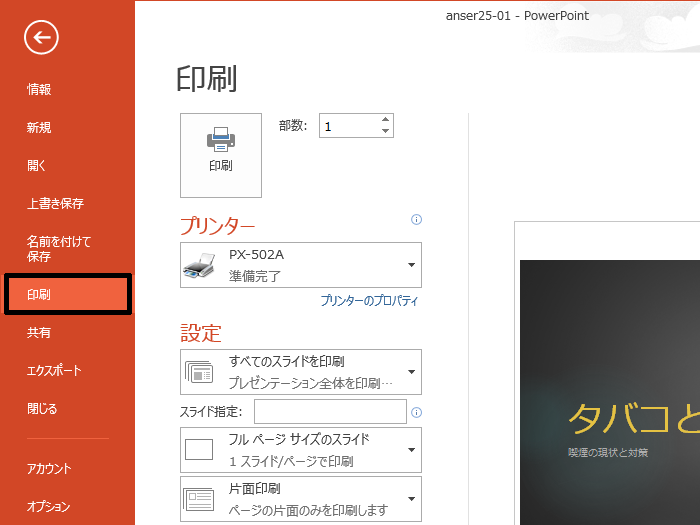
Task: Expand フル ページ サイズのスライド dropdown
Action: [x=300, y=450]
